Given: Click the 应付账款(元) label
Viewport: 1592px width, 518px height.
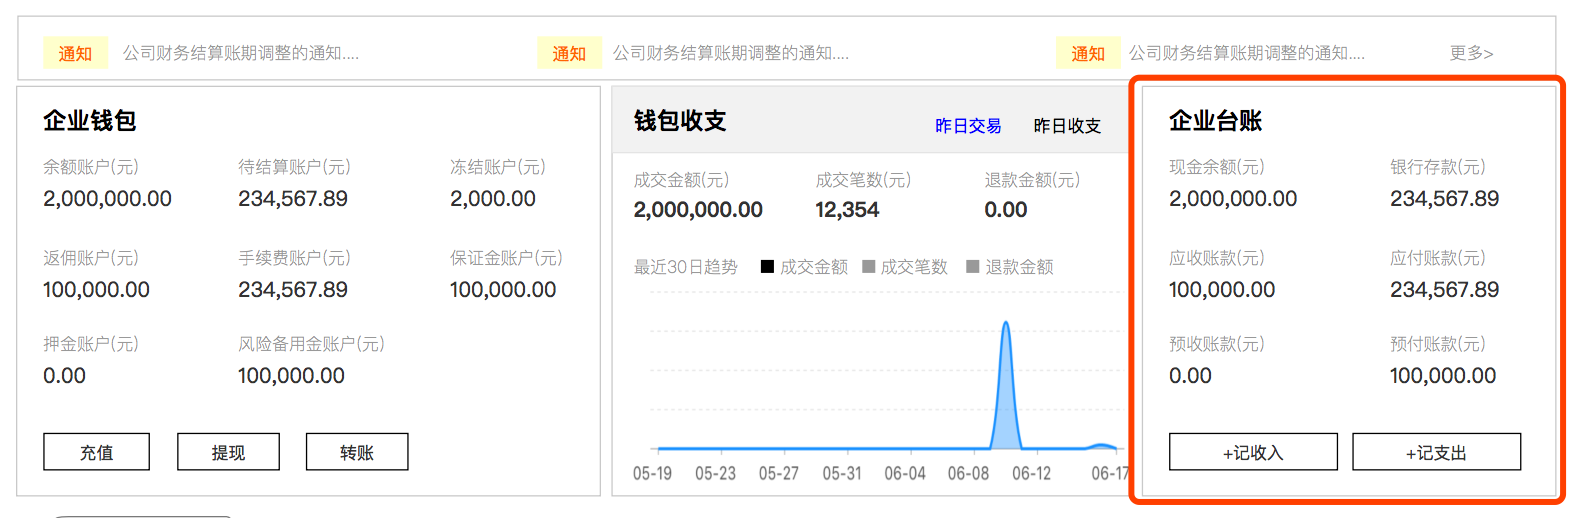Looking at the screenshot, I should coord(1438,258).
